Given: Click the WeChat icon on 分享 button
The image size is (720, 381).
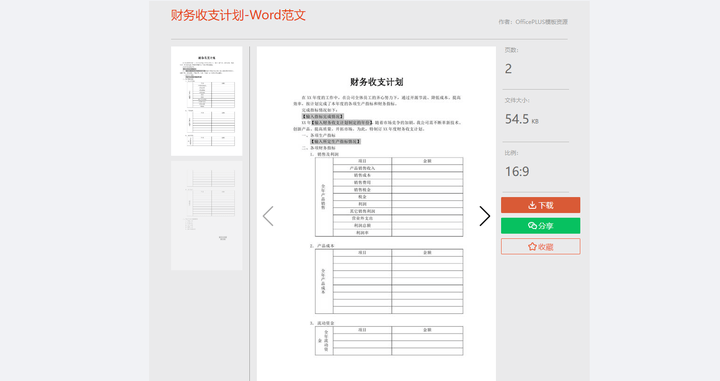Looking at the screenshot, I should [x=532, y=226].
